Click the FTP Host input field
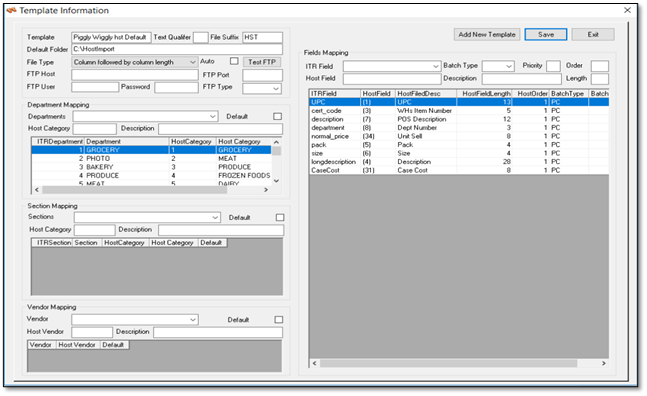This screenshot has width=647, height=396. point(135,75)
